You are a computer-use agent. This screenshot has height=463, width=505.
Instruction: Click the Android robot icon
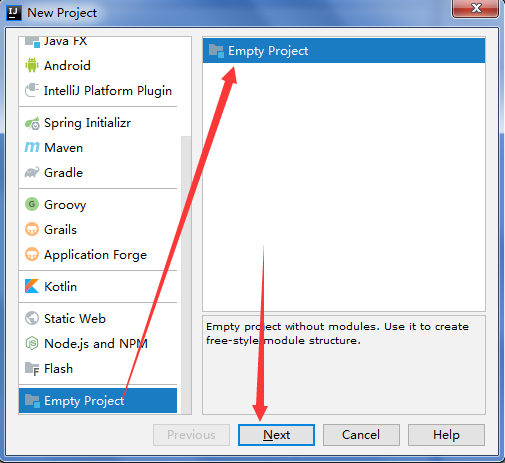[32, 65]
